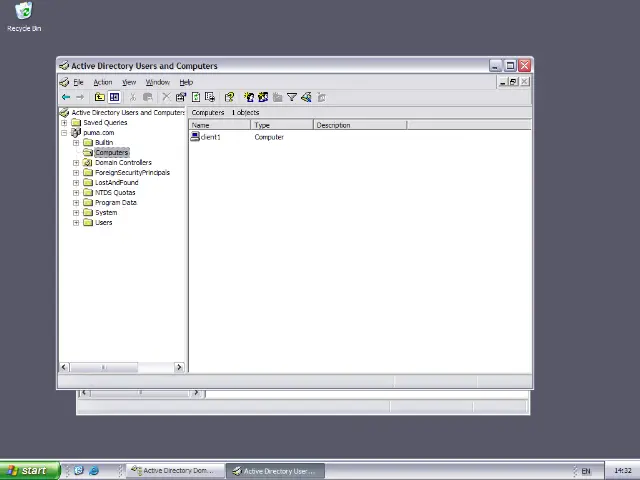Open the Help menu
This screenshot has height=480, width=640.
(x=186, y=82)
